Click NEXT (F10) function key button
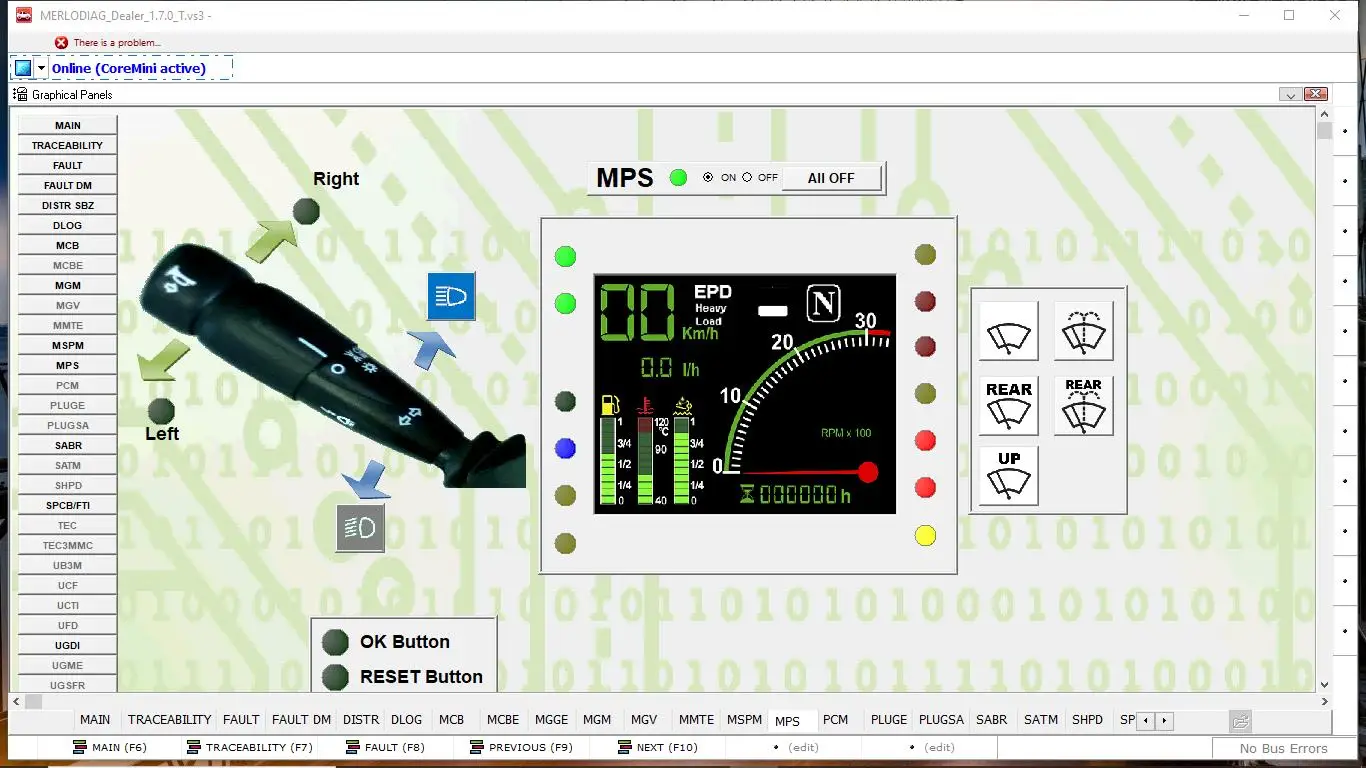Screen dimensions: 1366x768 [x=657, y=747]
